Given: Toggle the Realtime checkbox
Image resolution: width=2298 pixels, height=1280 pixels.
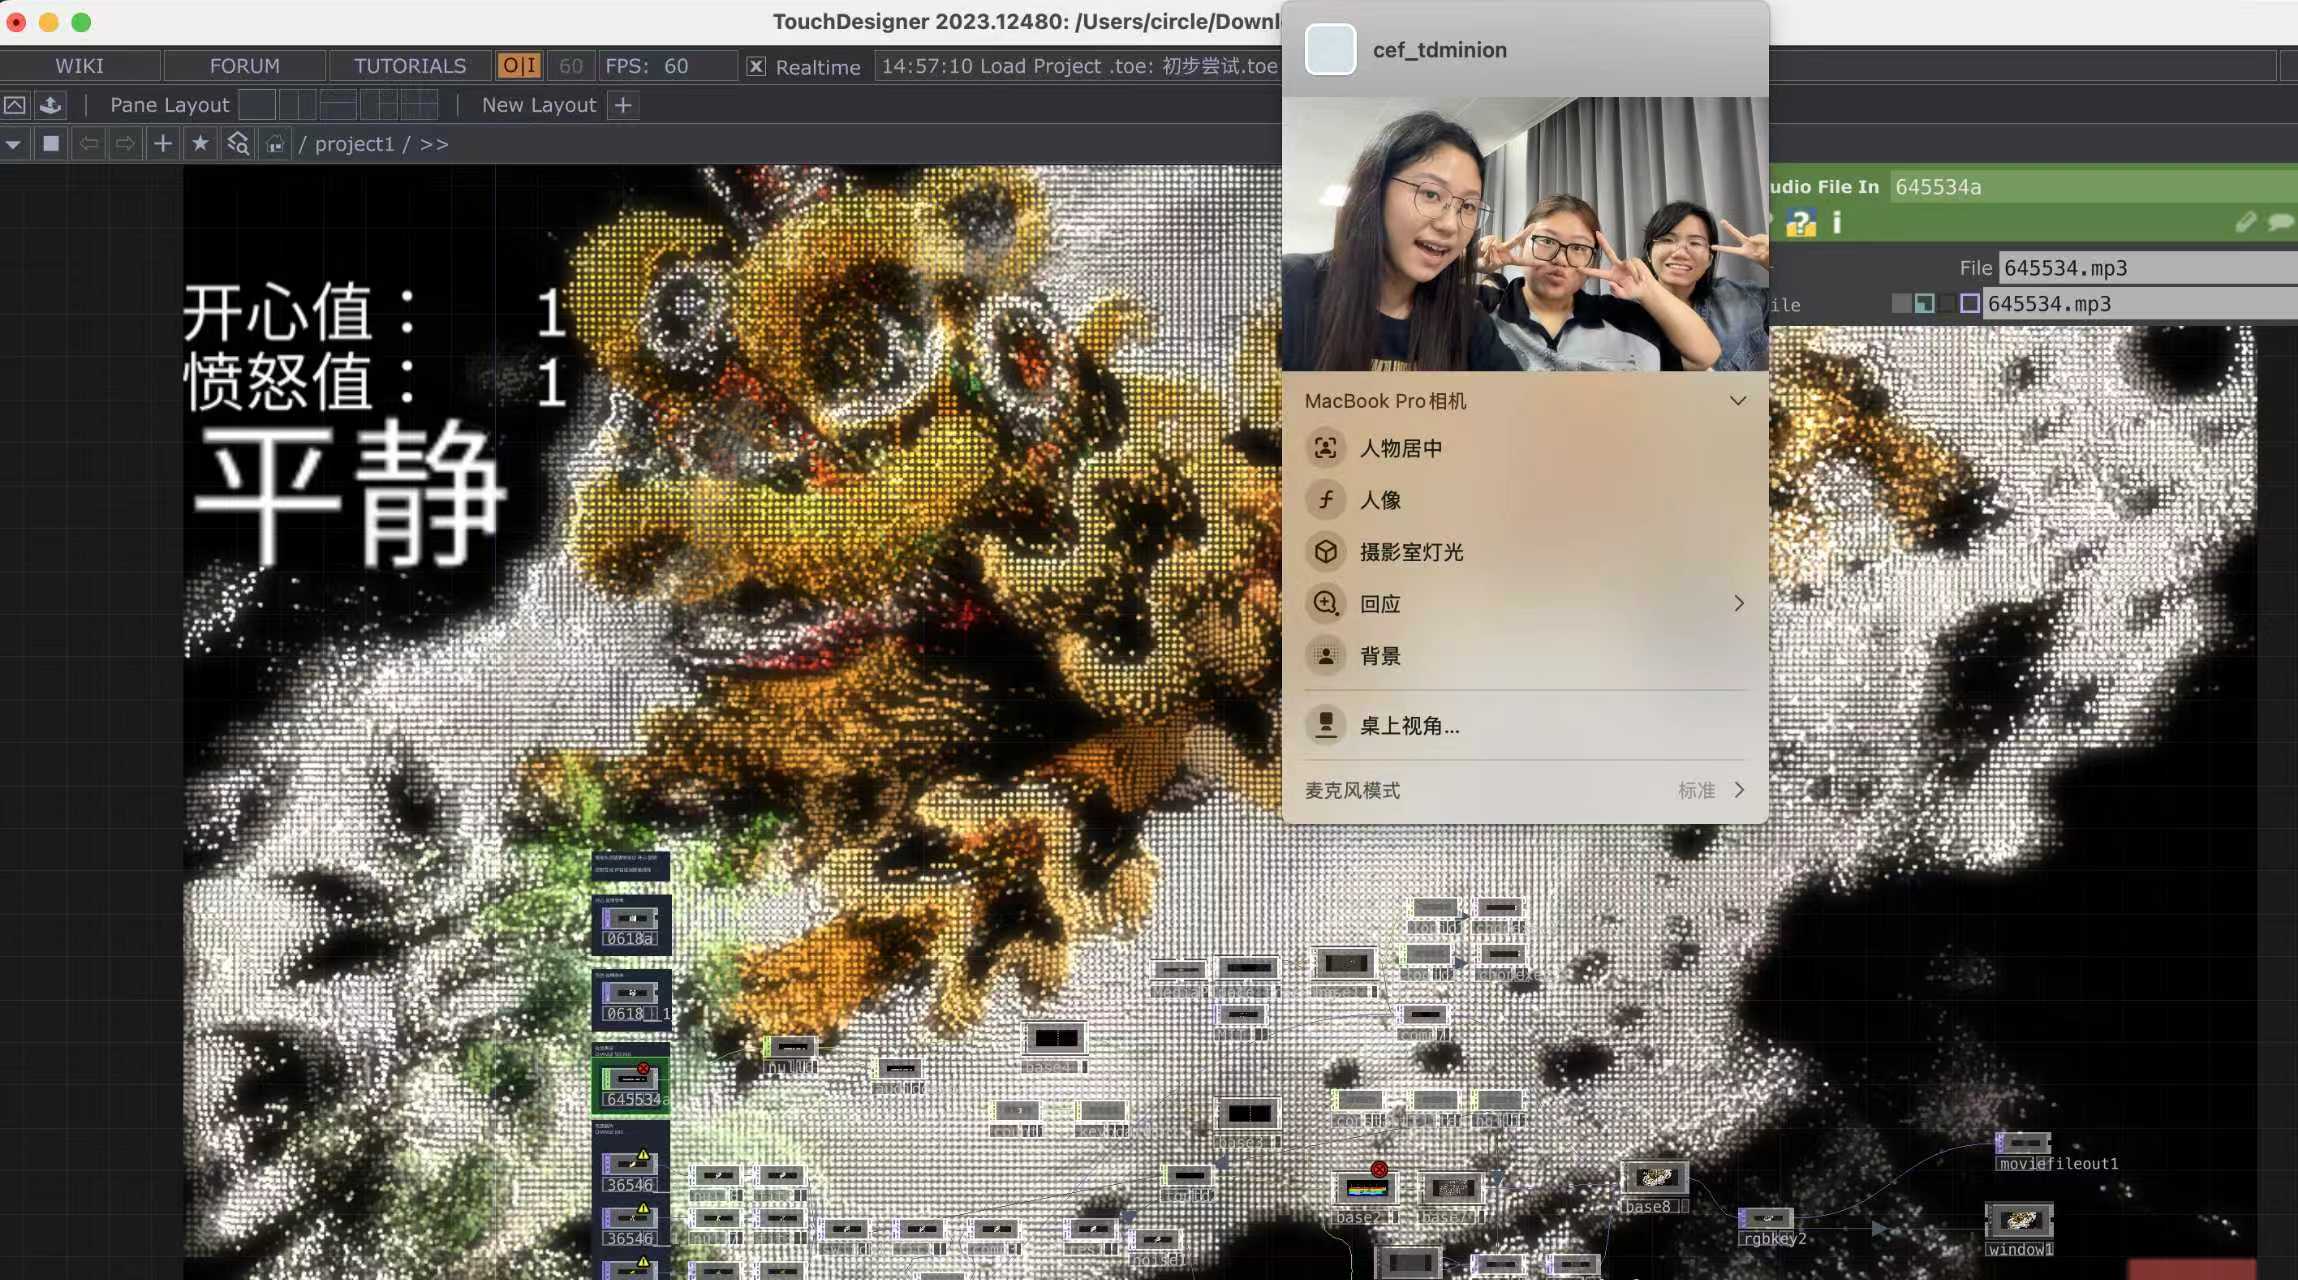Looking at the screenshot, I should point(756,66).
